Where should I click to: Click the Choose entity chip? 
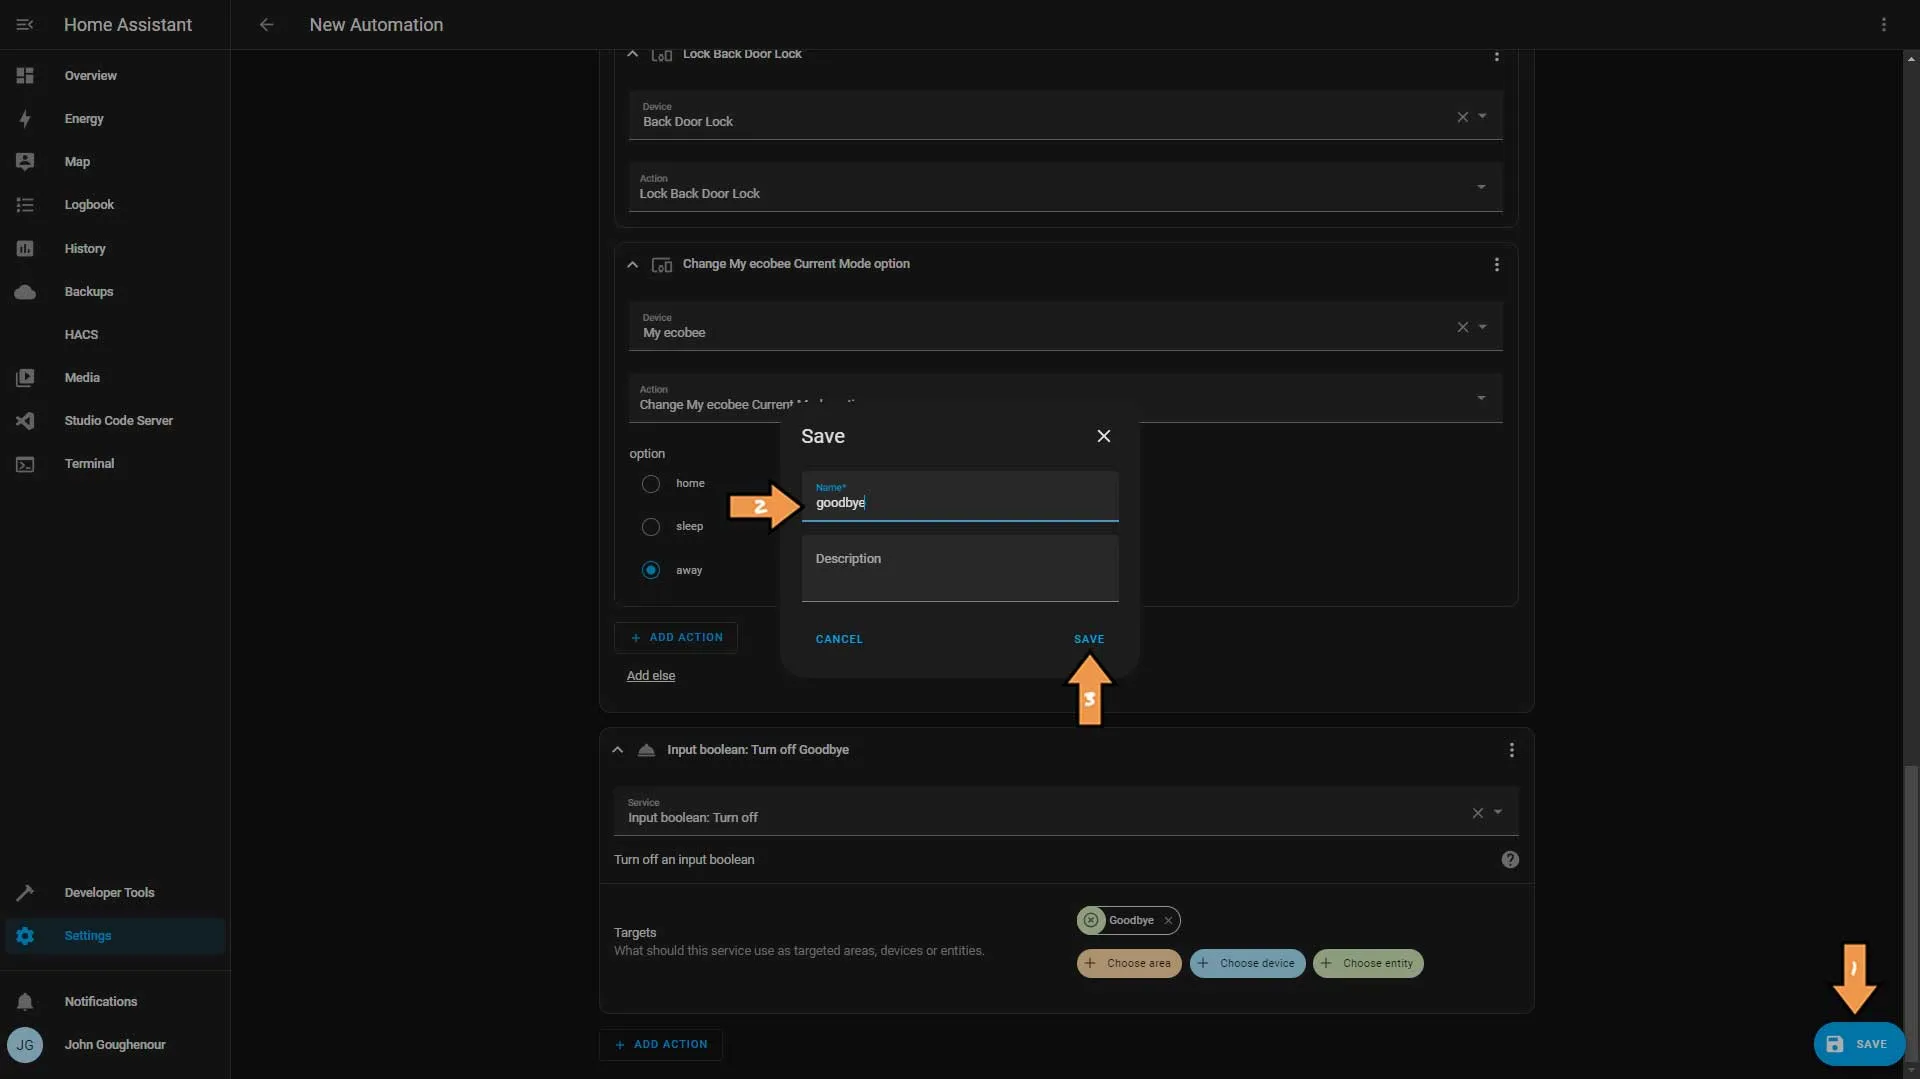[1367, 963]
